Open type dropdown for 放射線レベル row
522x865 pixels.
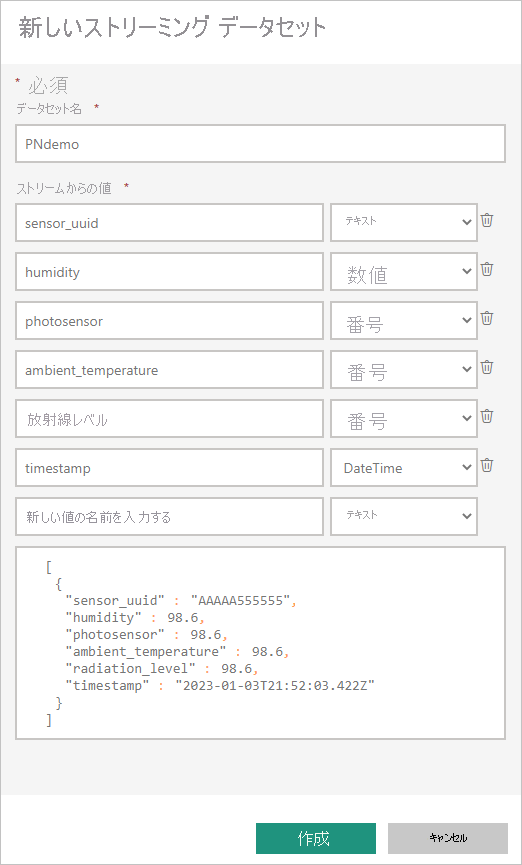click(x=404, y=419)
